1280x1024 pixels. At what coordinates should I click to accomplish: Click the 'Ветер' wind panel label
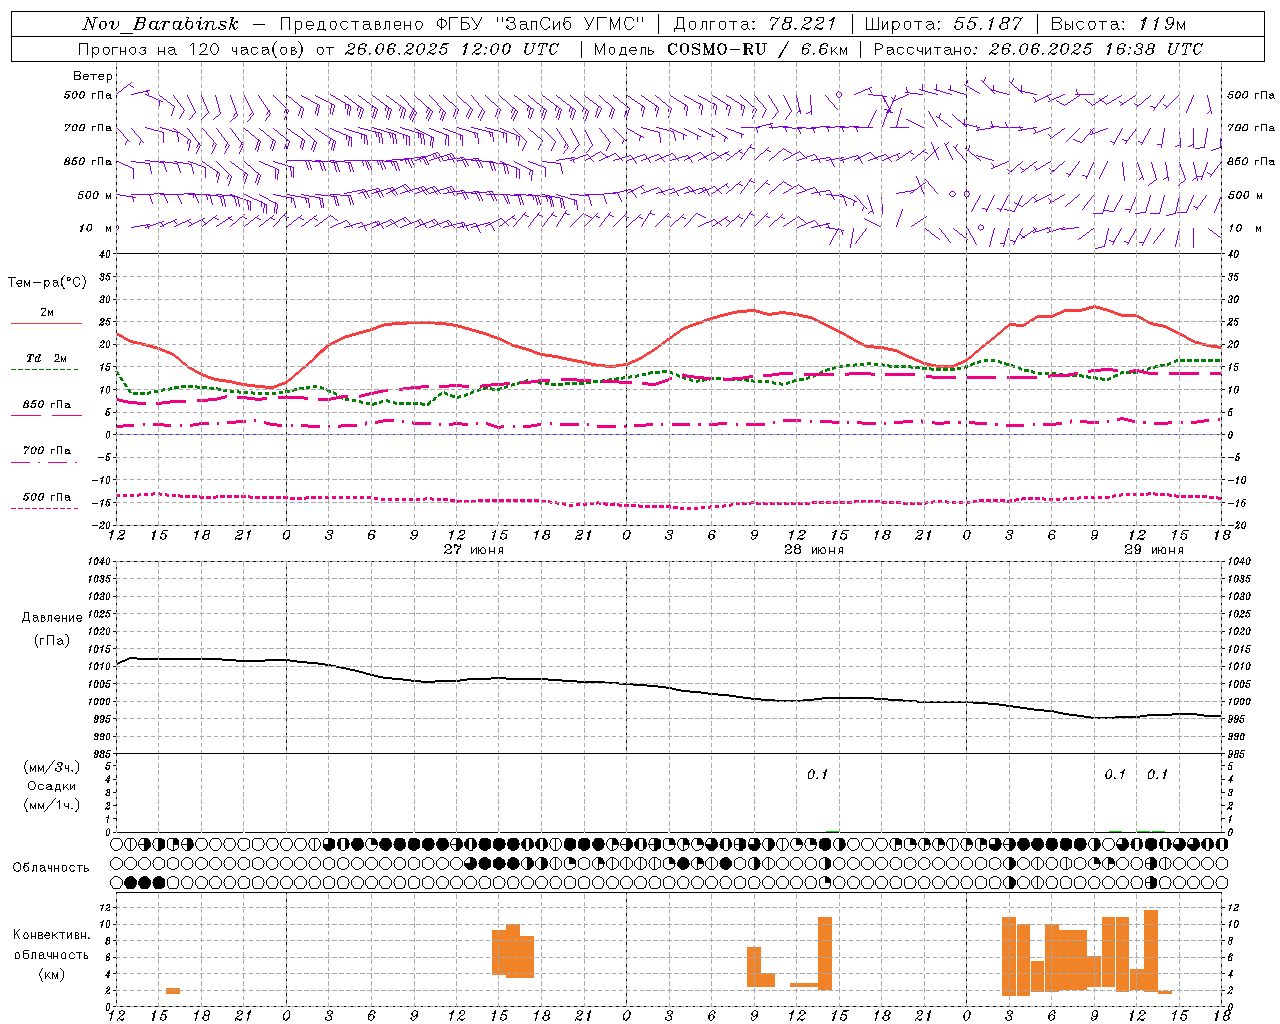[93, 76]
